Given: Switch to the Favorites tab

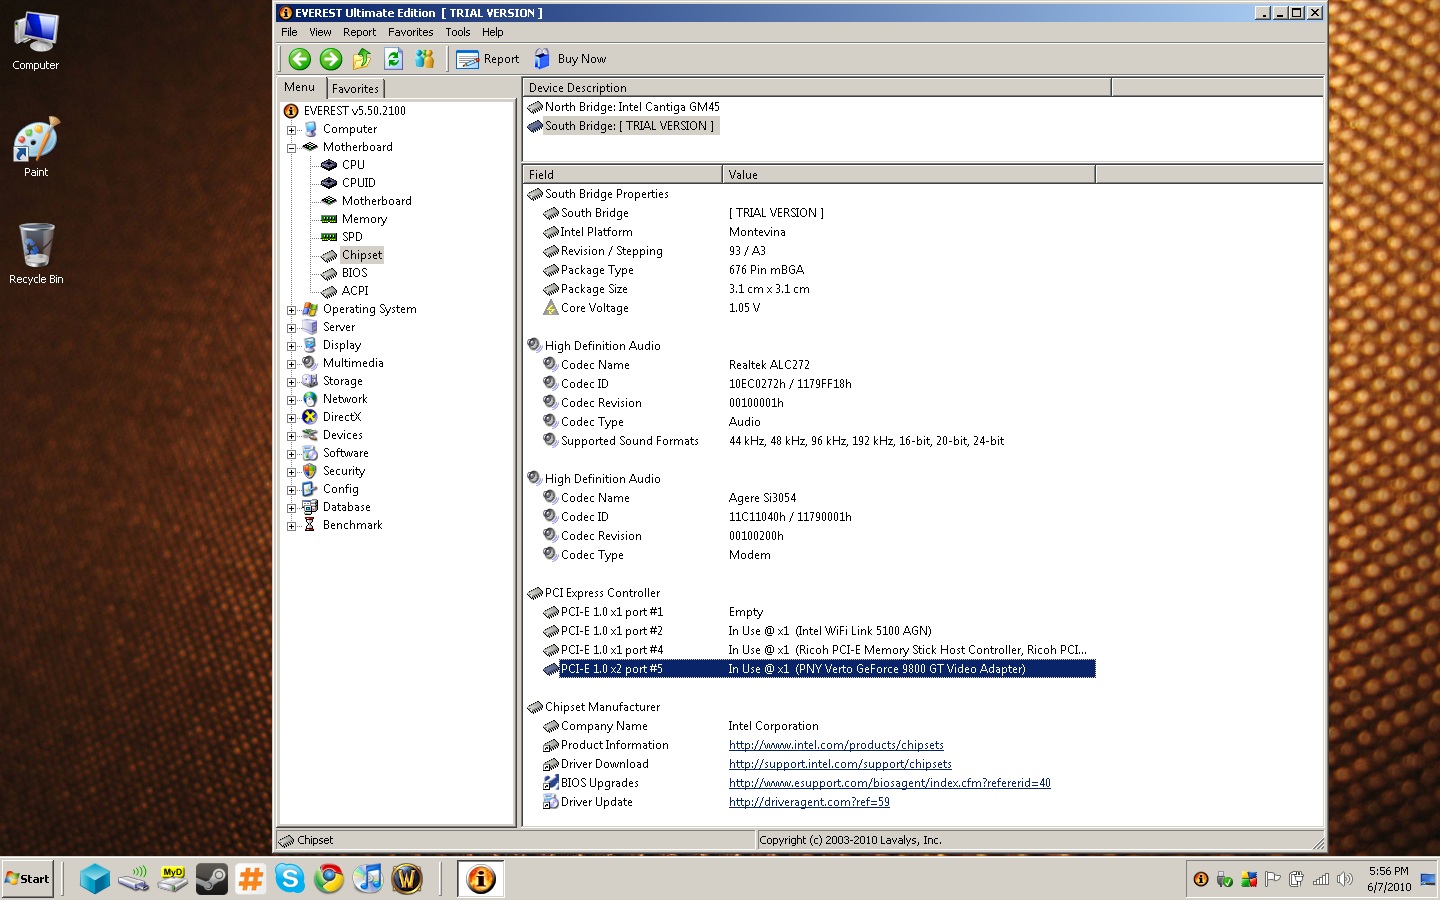Looking at the screenshot, I should (x=355, y=89).
